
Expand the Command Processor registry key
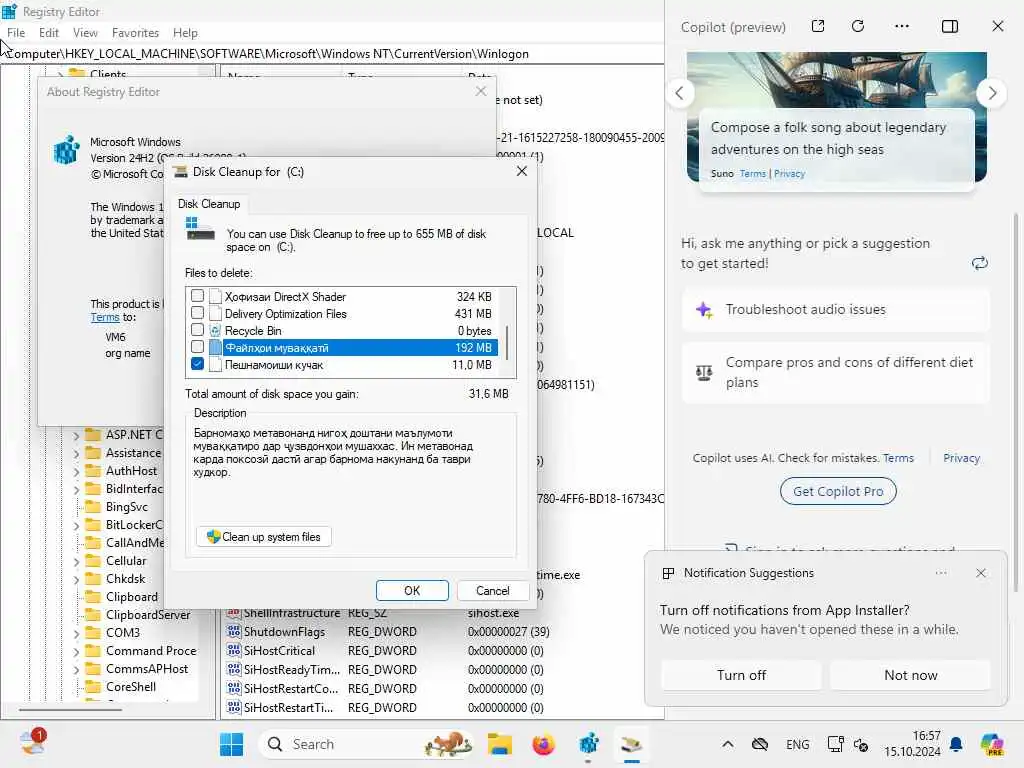click(x=76, y=651)
